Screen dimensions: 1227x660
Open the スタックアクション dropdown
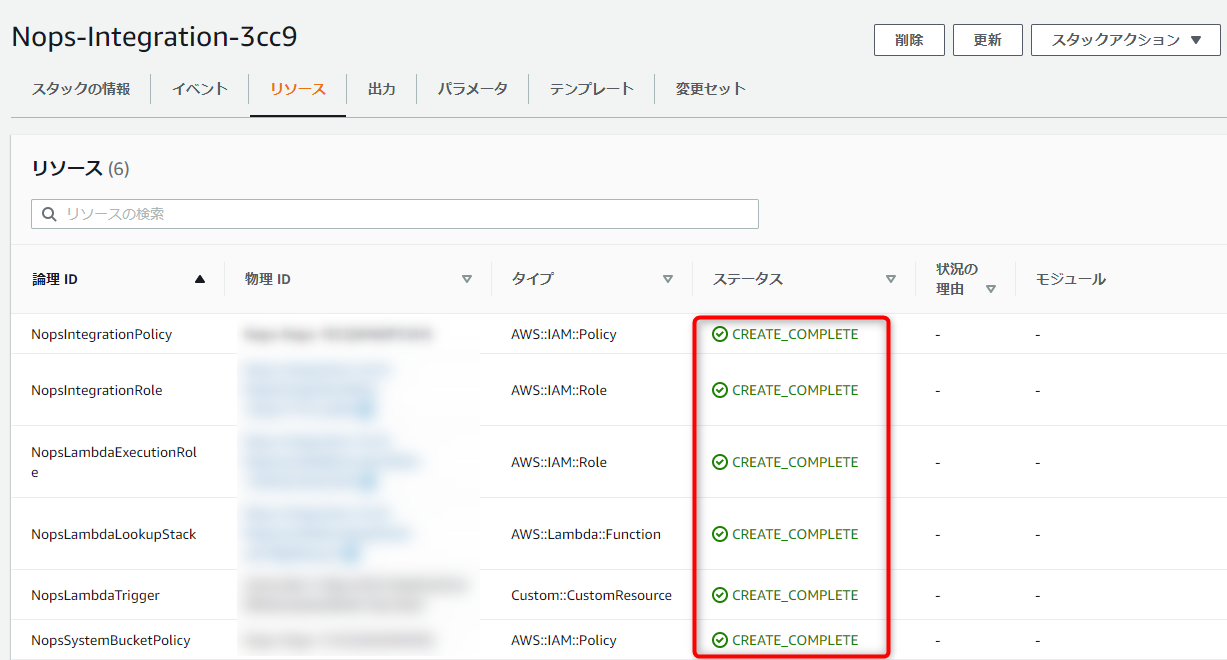click(1126, 40)
